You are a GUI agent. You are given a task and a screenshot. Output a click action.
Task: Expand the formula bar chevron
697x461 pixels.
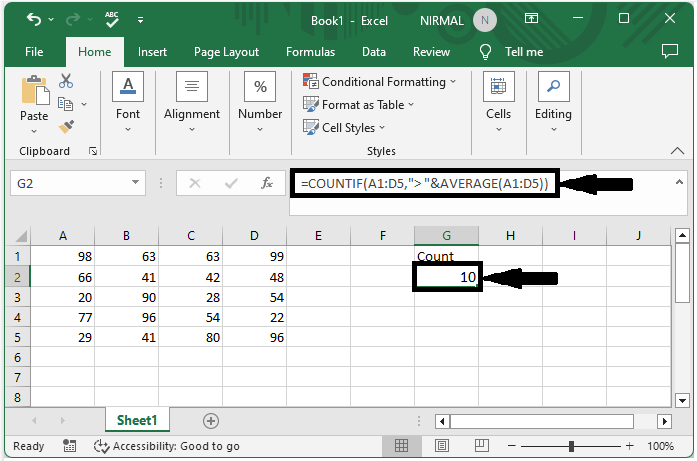point(679,182)
